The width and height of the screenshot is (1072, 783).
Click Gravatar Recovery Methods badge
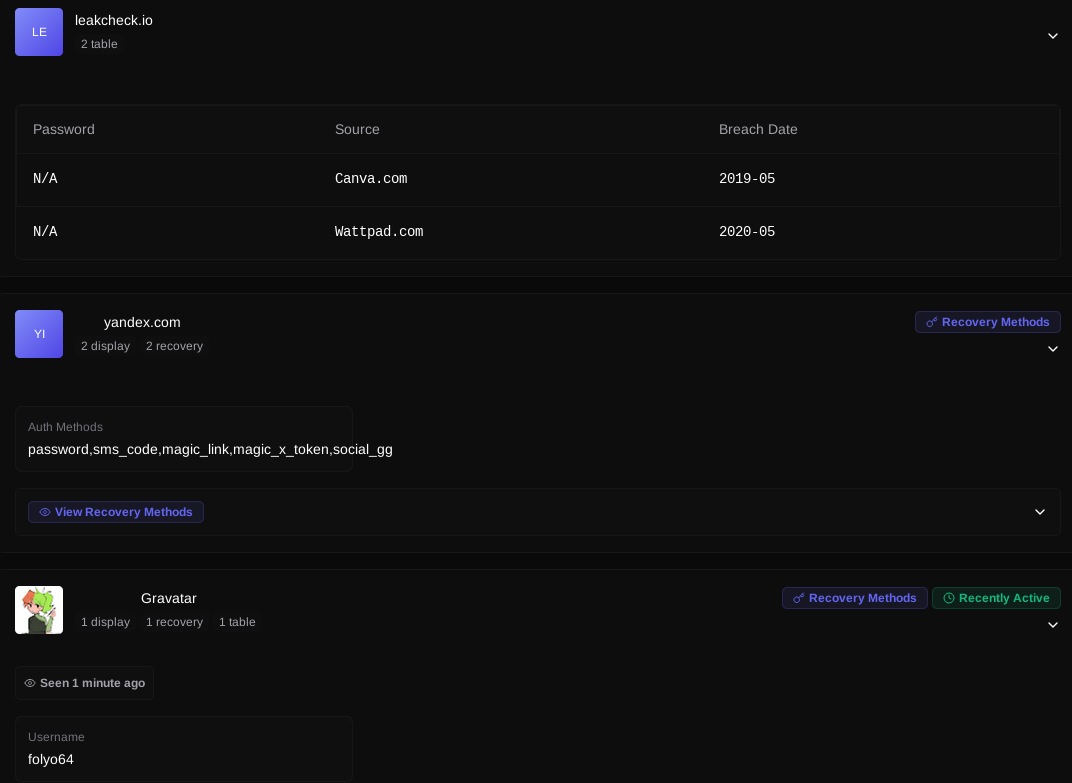click(855, 598)
